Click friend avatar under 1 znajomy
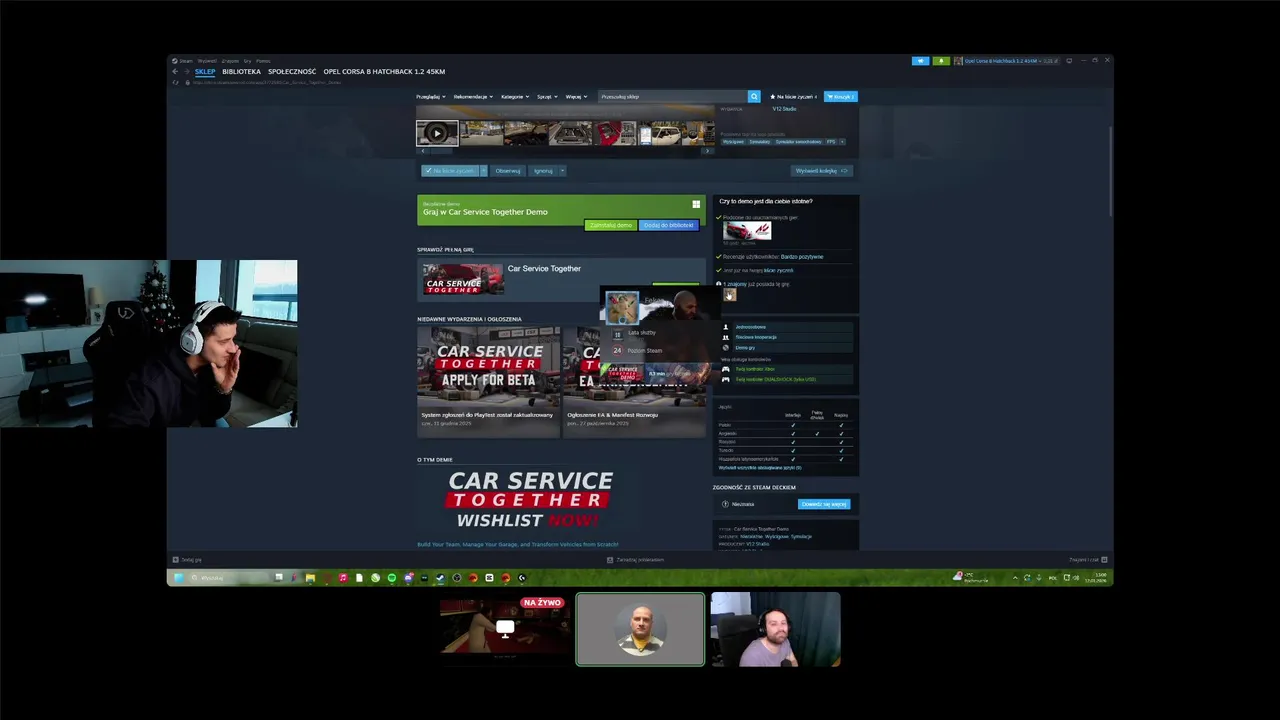The image size is (1280, 720). [729, 295]
